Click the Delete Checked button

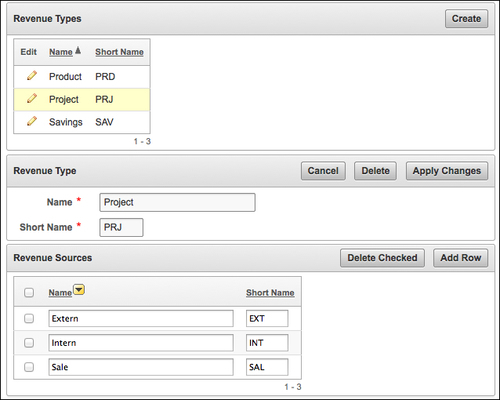pyautogui.click(x=382, y=258)
